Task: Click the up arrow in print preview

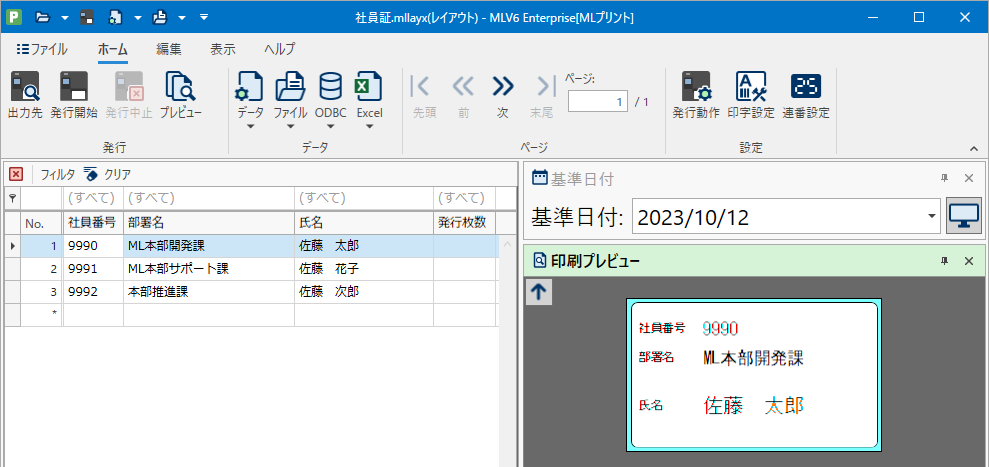Action: (539, 292)
